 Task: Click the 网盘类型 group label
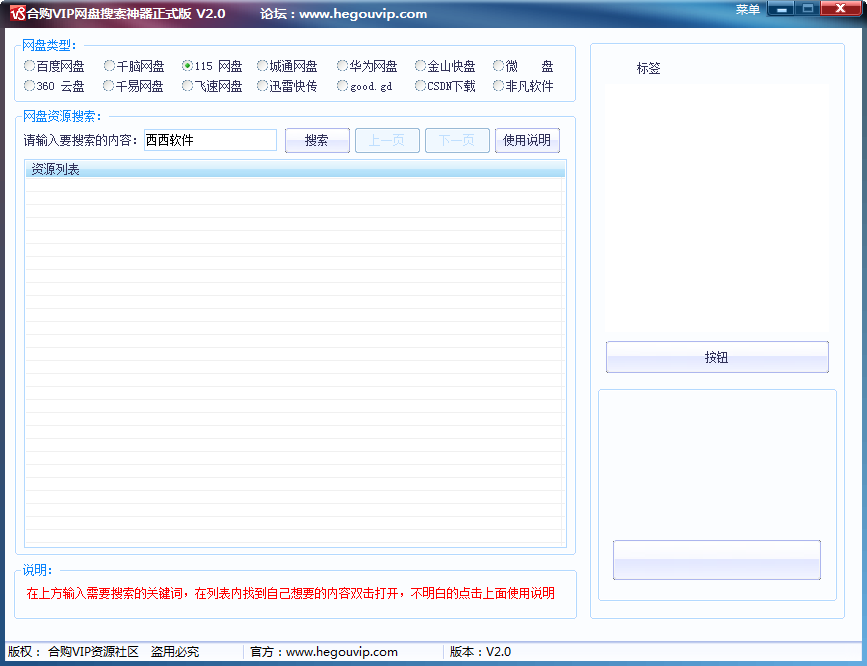click(x=49, y=45)
